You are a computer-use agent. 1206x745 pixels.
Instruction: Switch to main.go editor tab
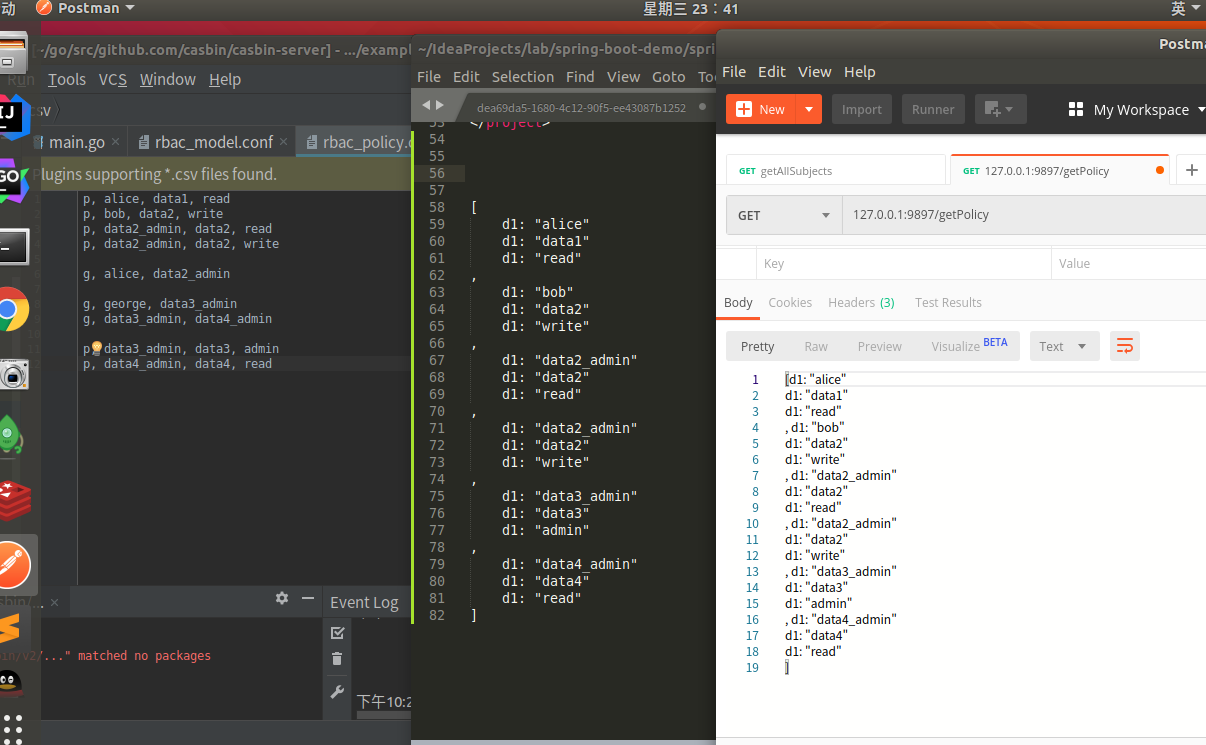click(76, 143)
